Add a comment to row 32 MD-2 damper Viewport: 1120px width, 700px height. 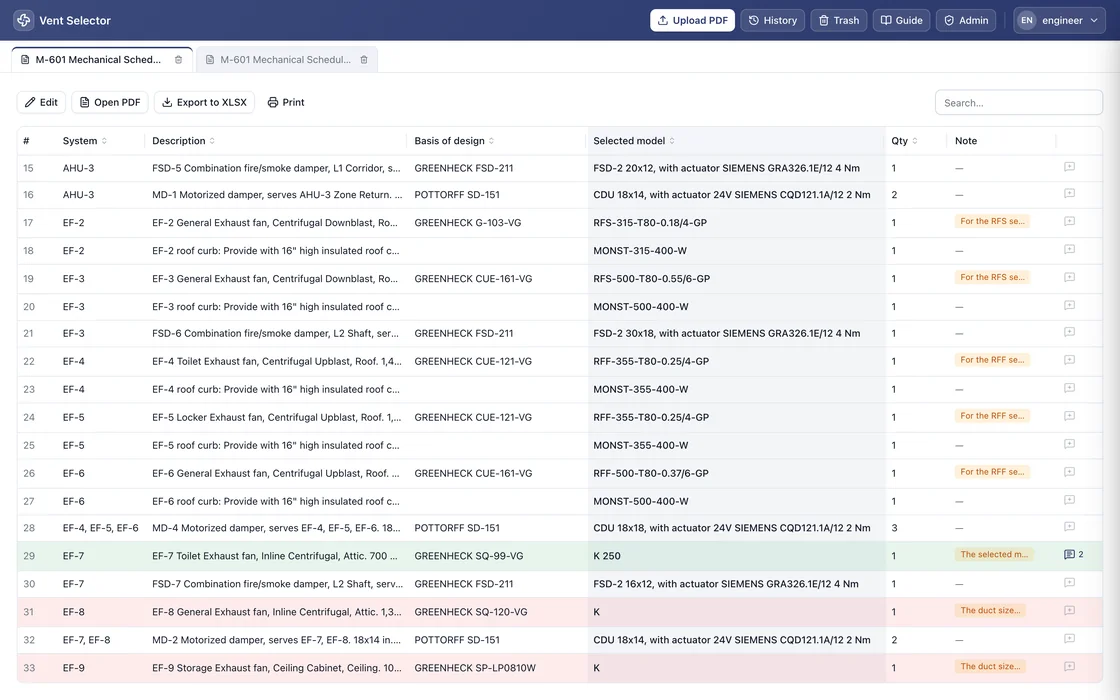click(1069, 639)
